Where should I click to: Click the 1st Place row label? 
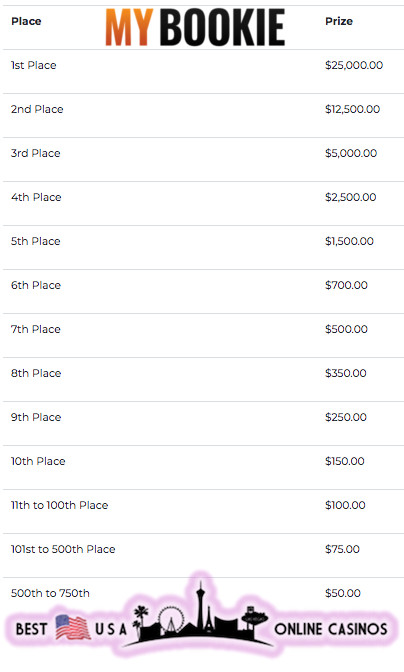(33, 65)
